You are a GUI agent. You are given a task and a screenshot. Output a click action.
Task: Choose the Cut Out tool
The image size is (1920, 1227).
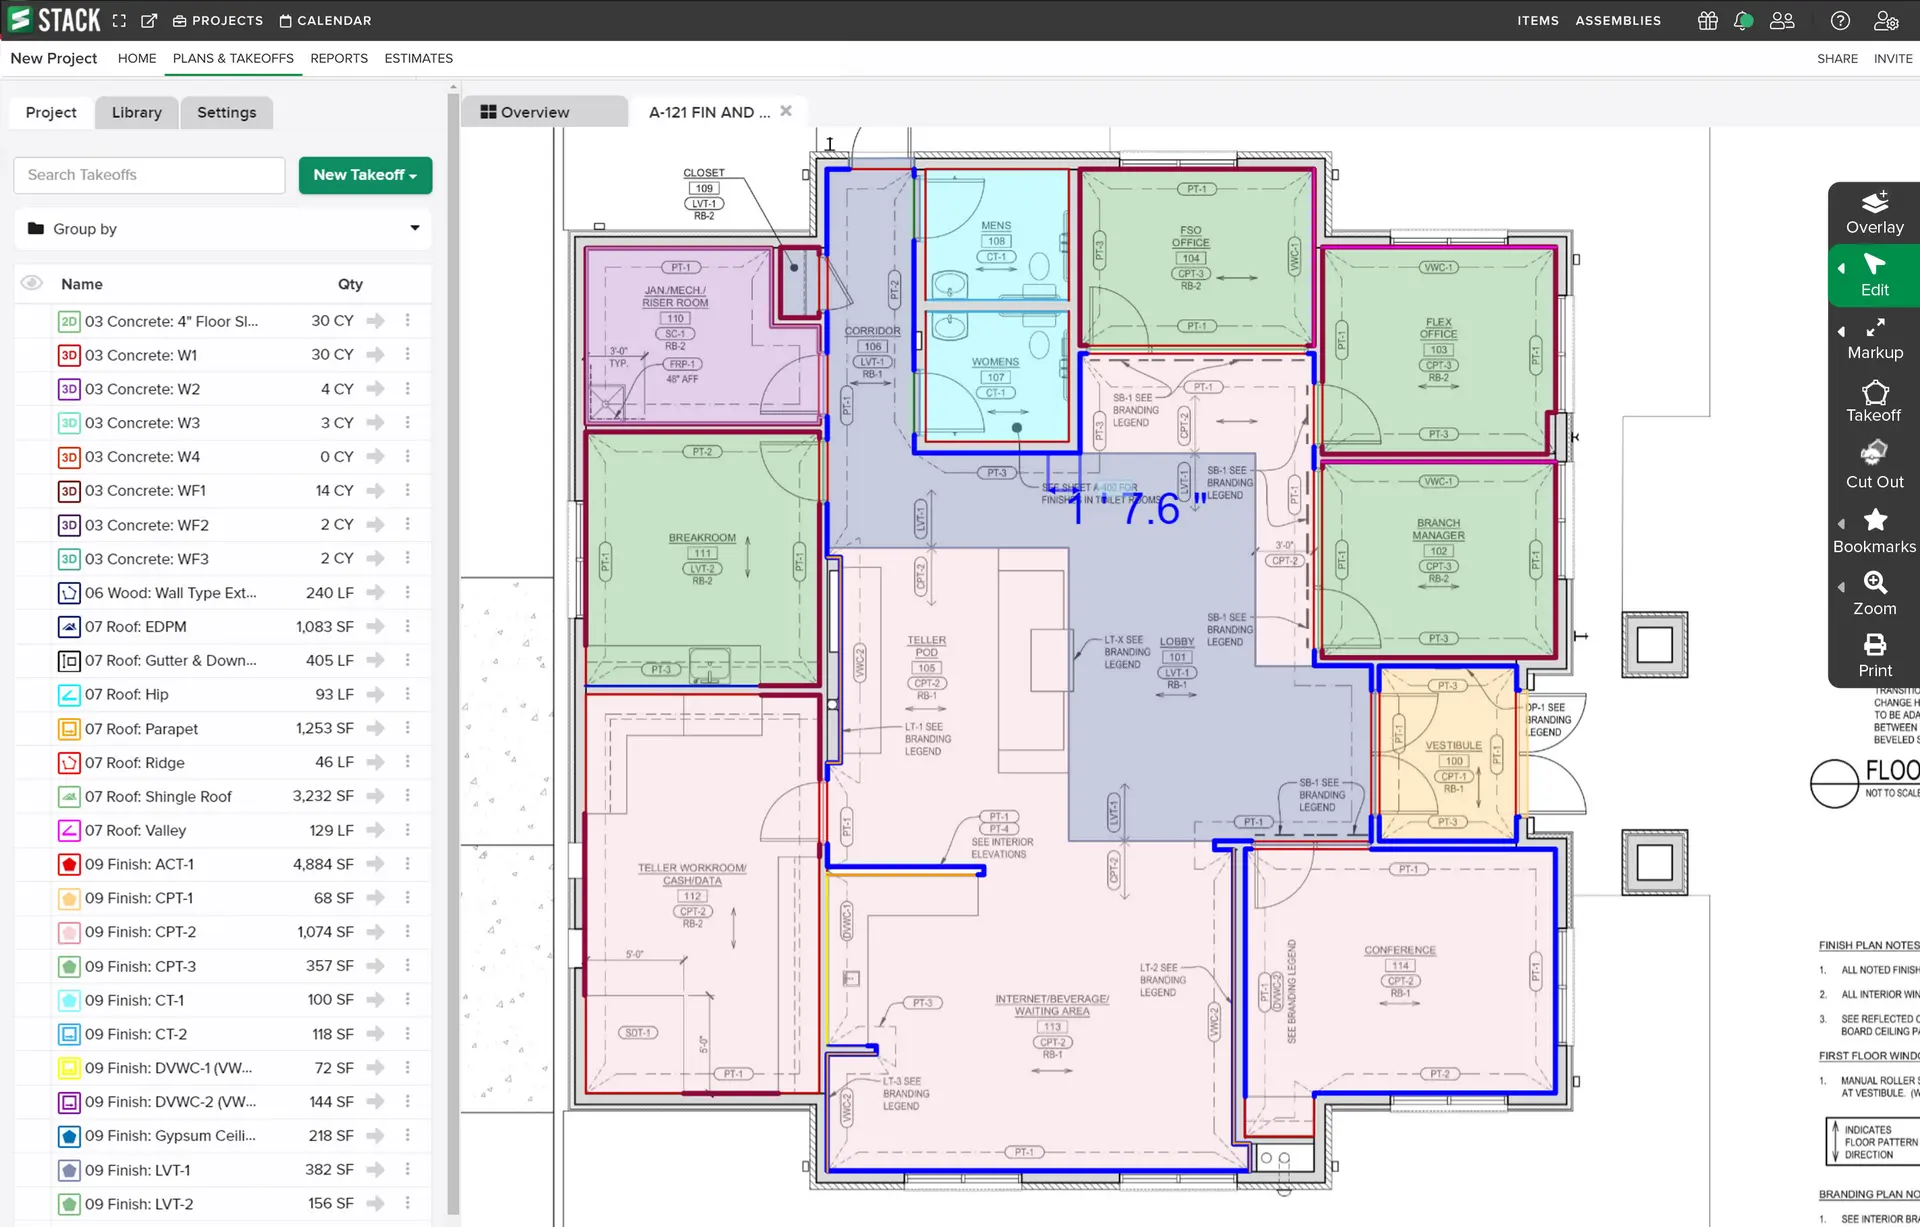click(x=1874, y=465)
